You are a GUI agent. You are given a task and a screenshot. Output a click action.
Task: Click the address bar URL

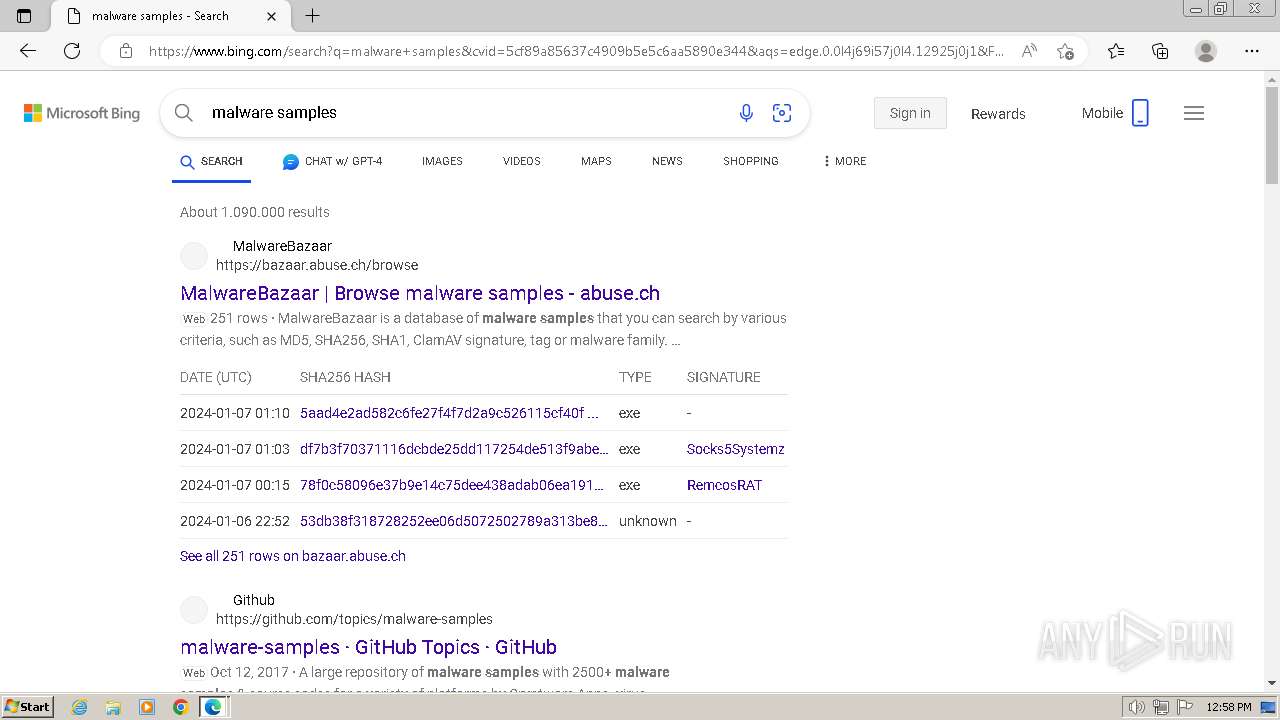576,51
